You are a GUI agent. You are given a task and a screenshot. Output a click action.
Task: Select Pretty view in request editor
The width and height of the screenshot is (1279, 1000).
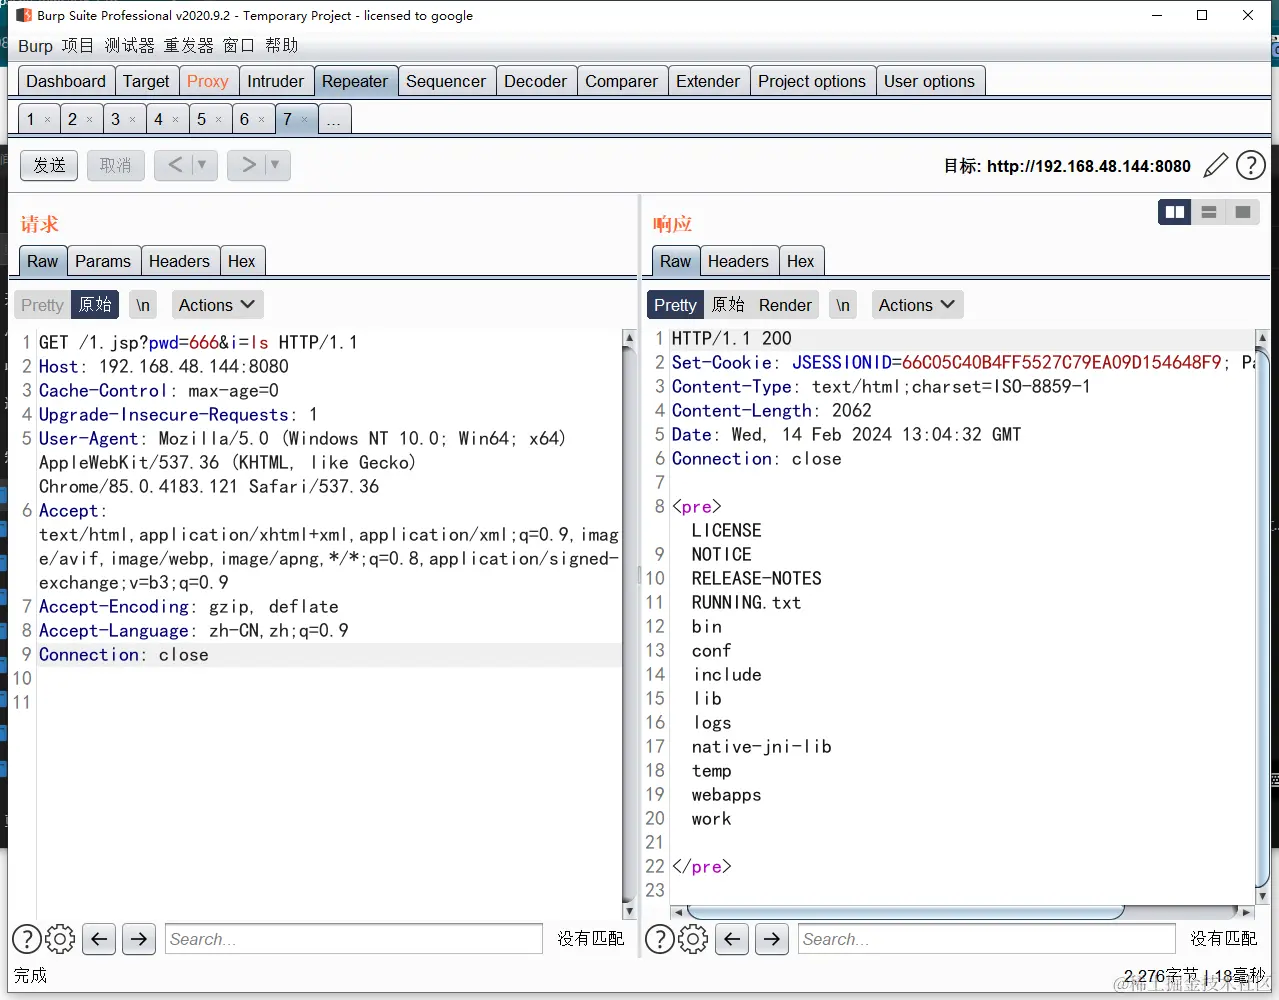tap(42, 305)
